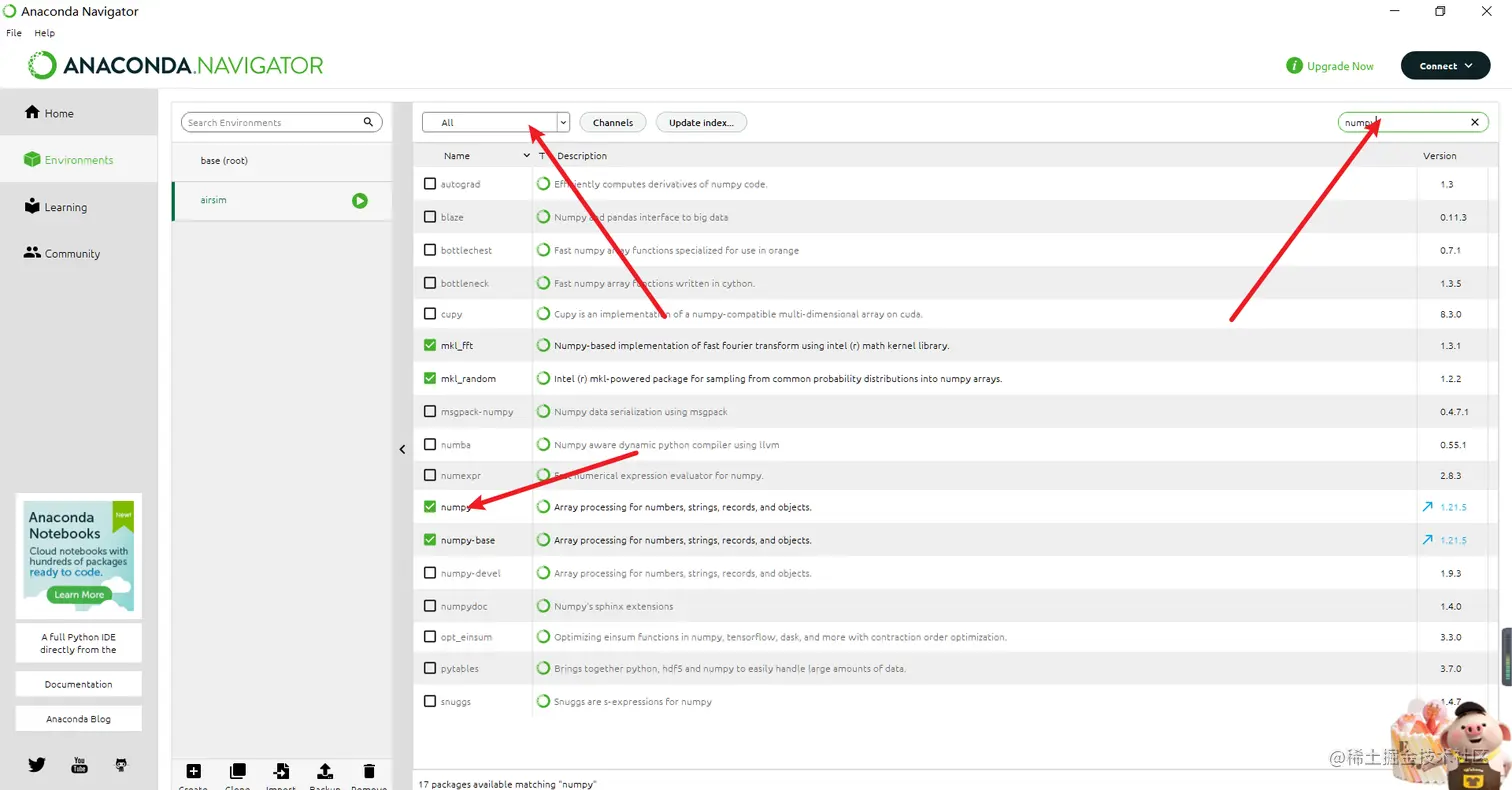Check the opt_einsum package checkbox
The height and width of the screenshot is (790, 1512).
[x=430, y=637]
